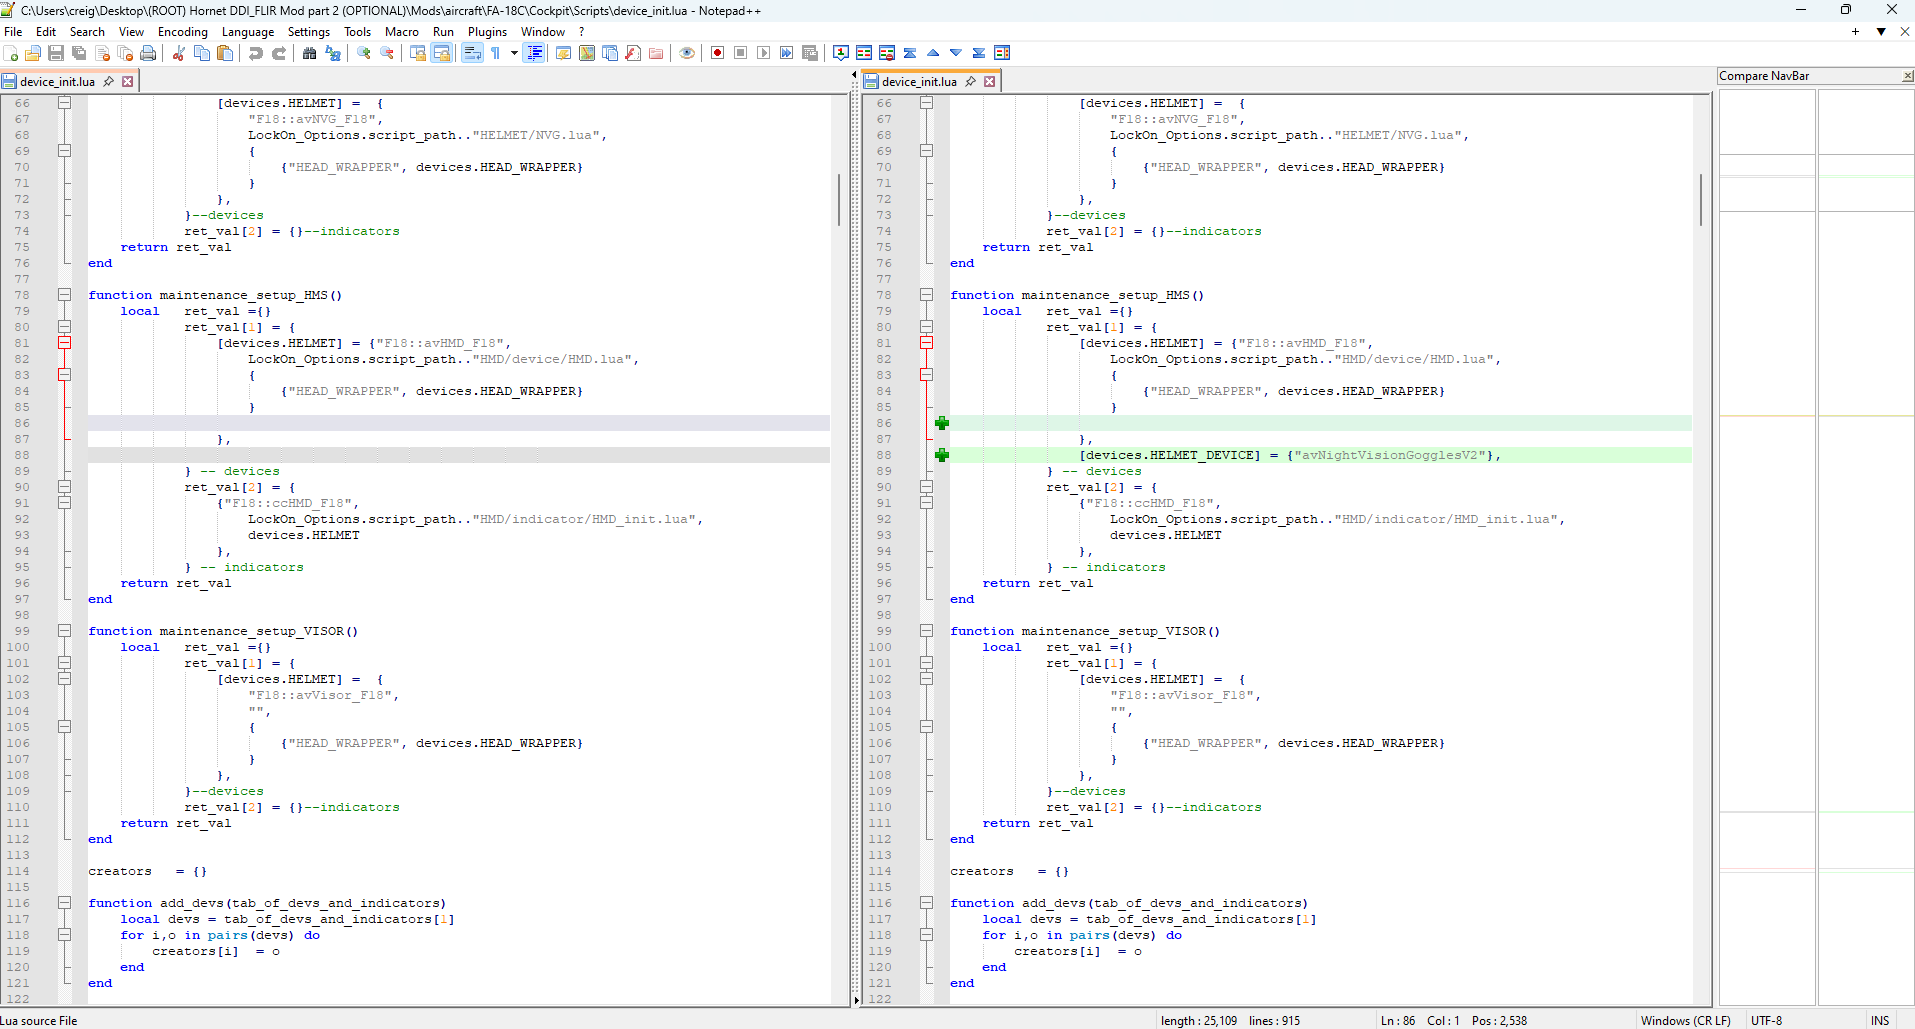Click the Print toolbar icon
This screenshot has height=1029, width=1915.
148,53
